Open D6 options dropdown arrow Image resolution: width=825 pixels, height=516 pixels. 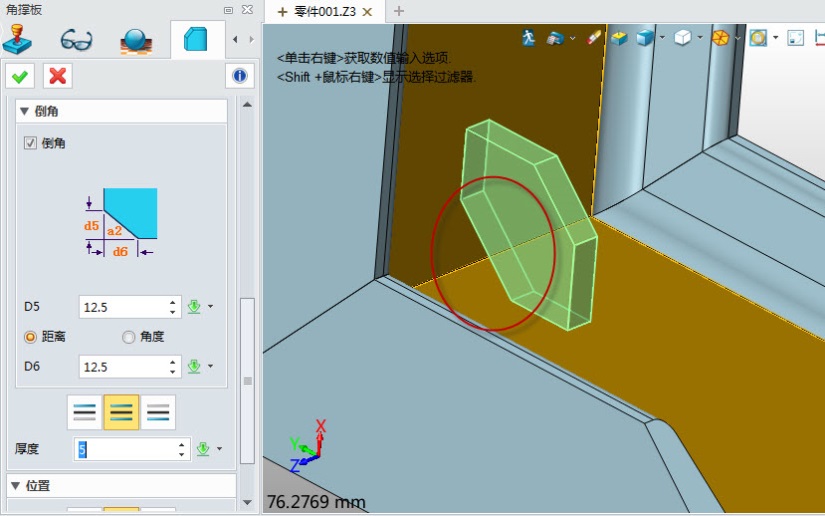tap(210, 366)
